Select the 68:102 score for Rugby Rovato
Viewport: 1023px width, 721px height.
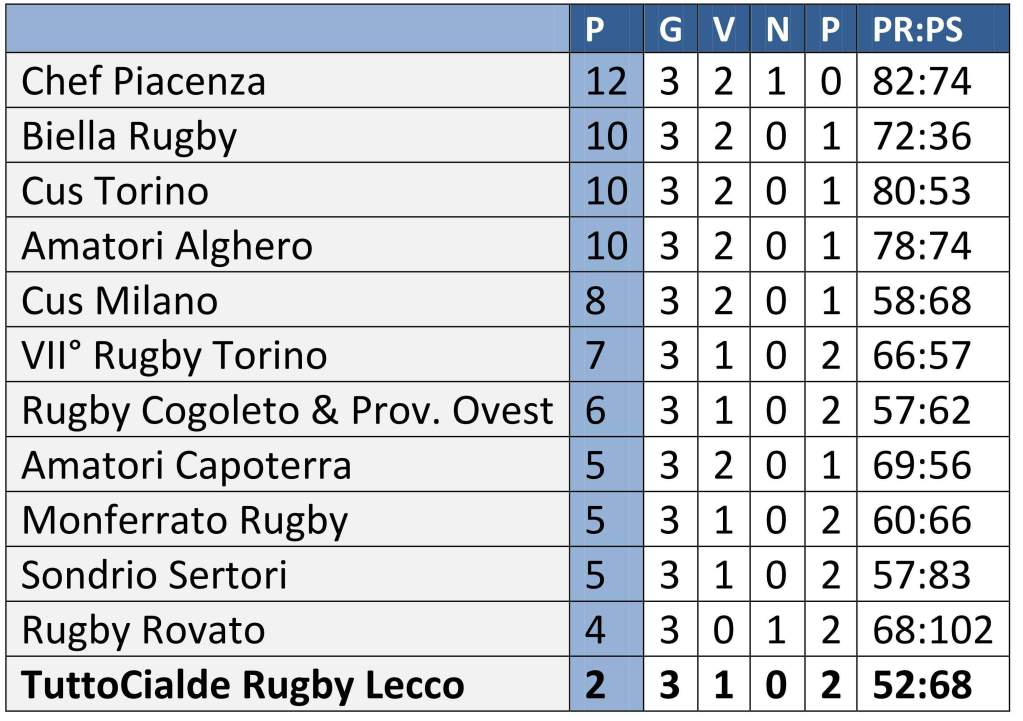click(932, 631)
